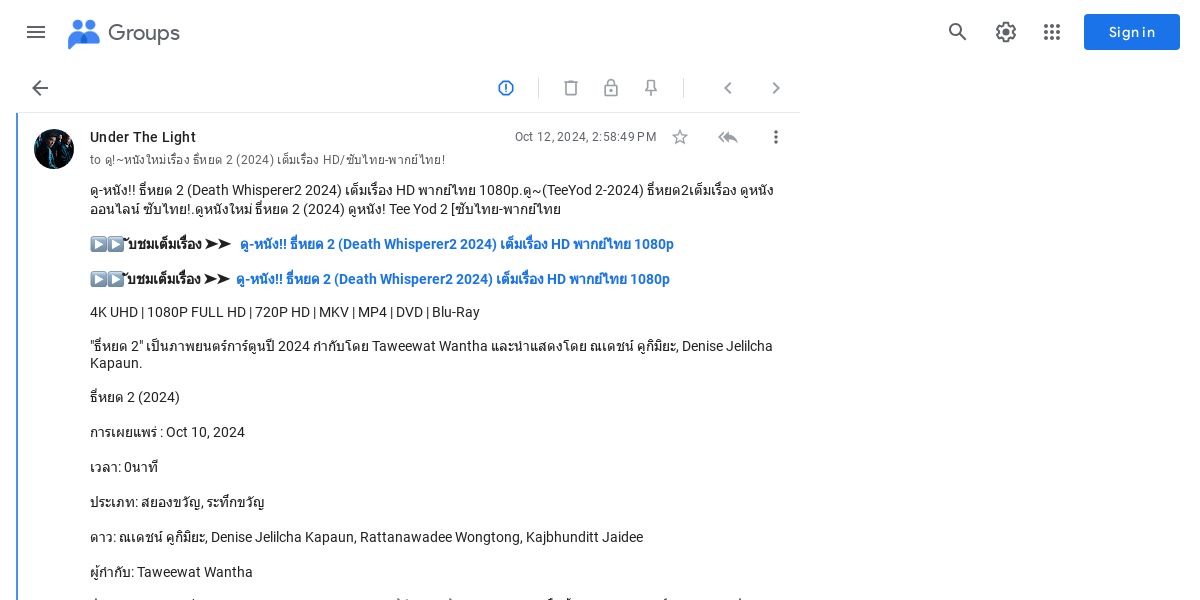Open message more-options three dots
Viewport: 1200px width, 600px height.
point(776,137)
